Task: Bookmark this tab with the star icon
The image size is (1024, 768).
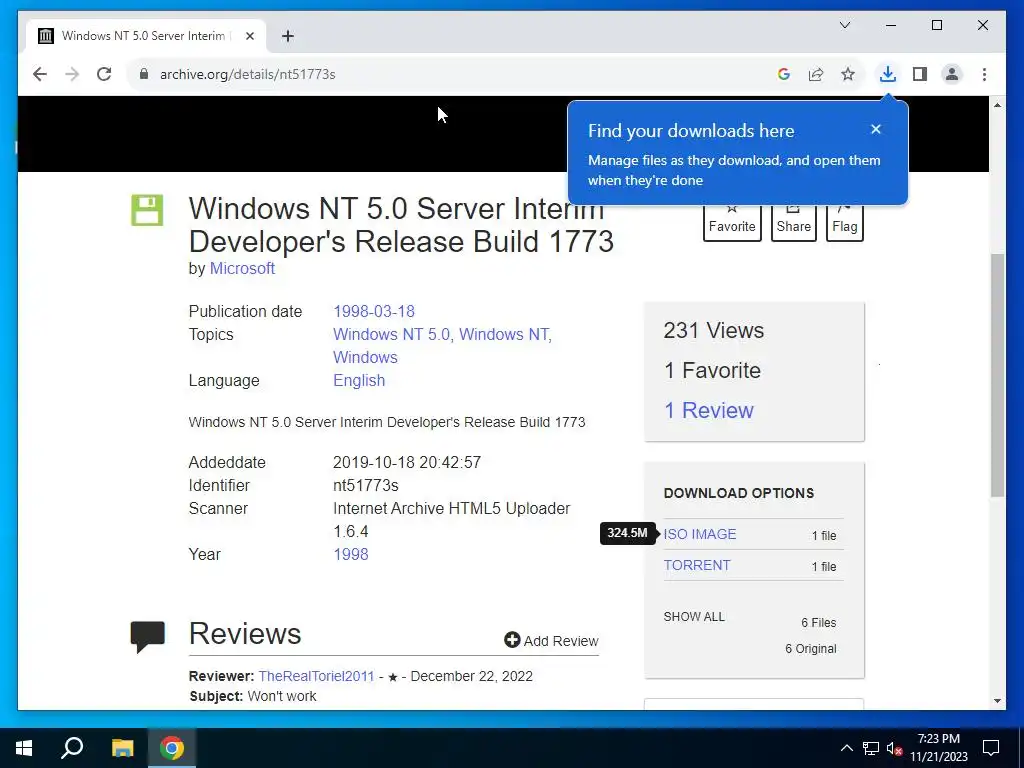Action: coord(848,74)
